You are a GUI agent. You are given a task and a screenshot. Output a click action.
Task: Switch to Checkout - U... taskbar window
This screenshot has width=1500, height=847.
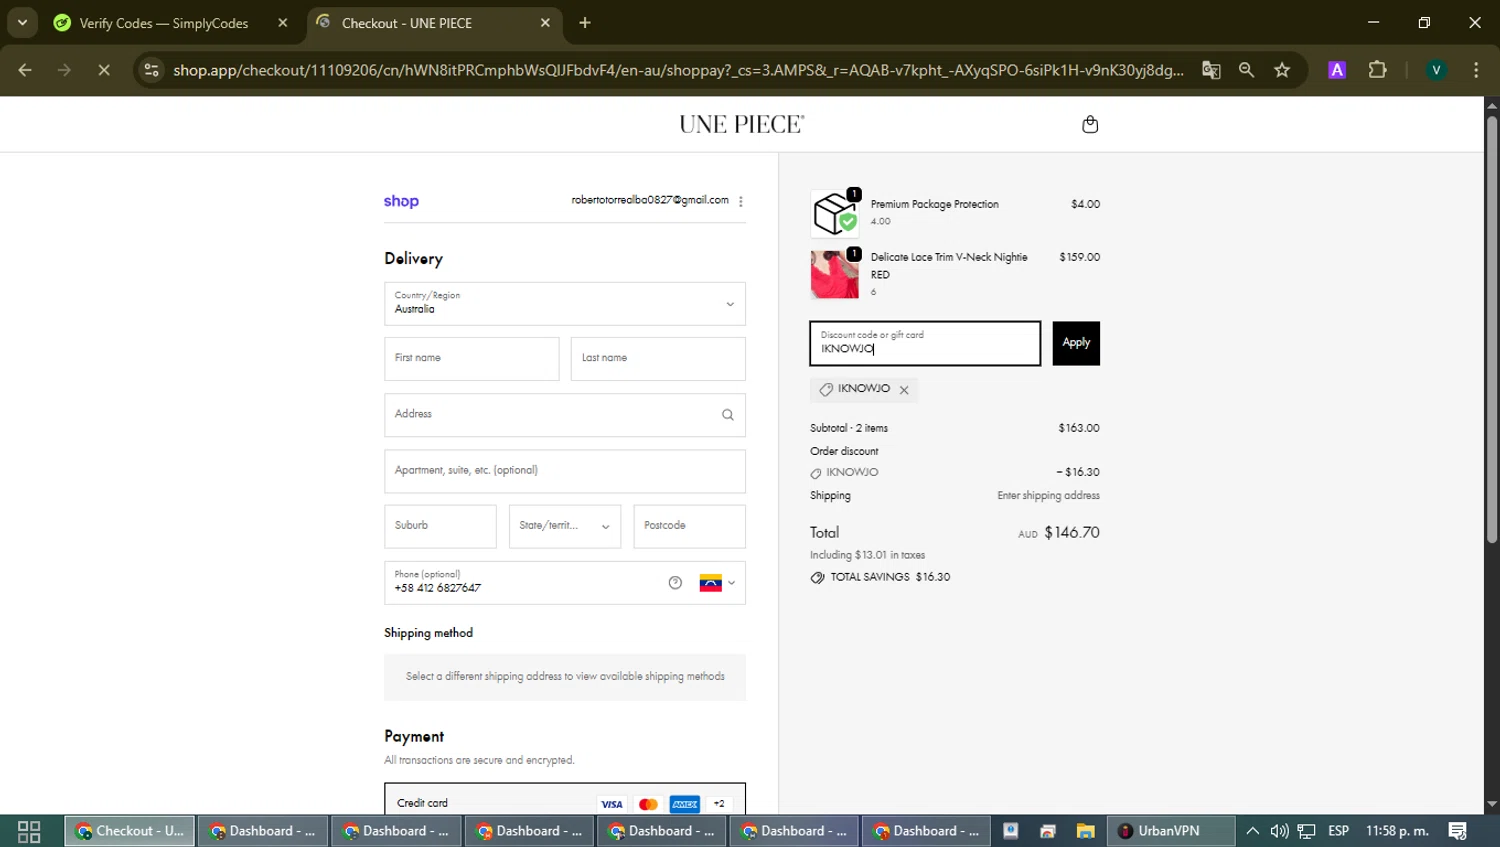tap(130, 831)
